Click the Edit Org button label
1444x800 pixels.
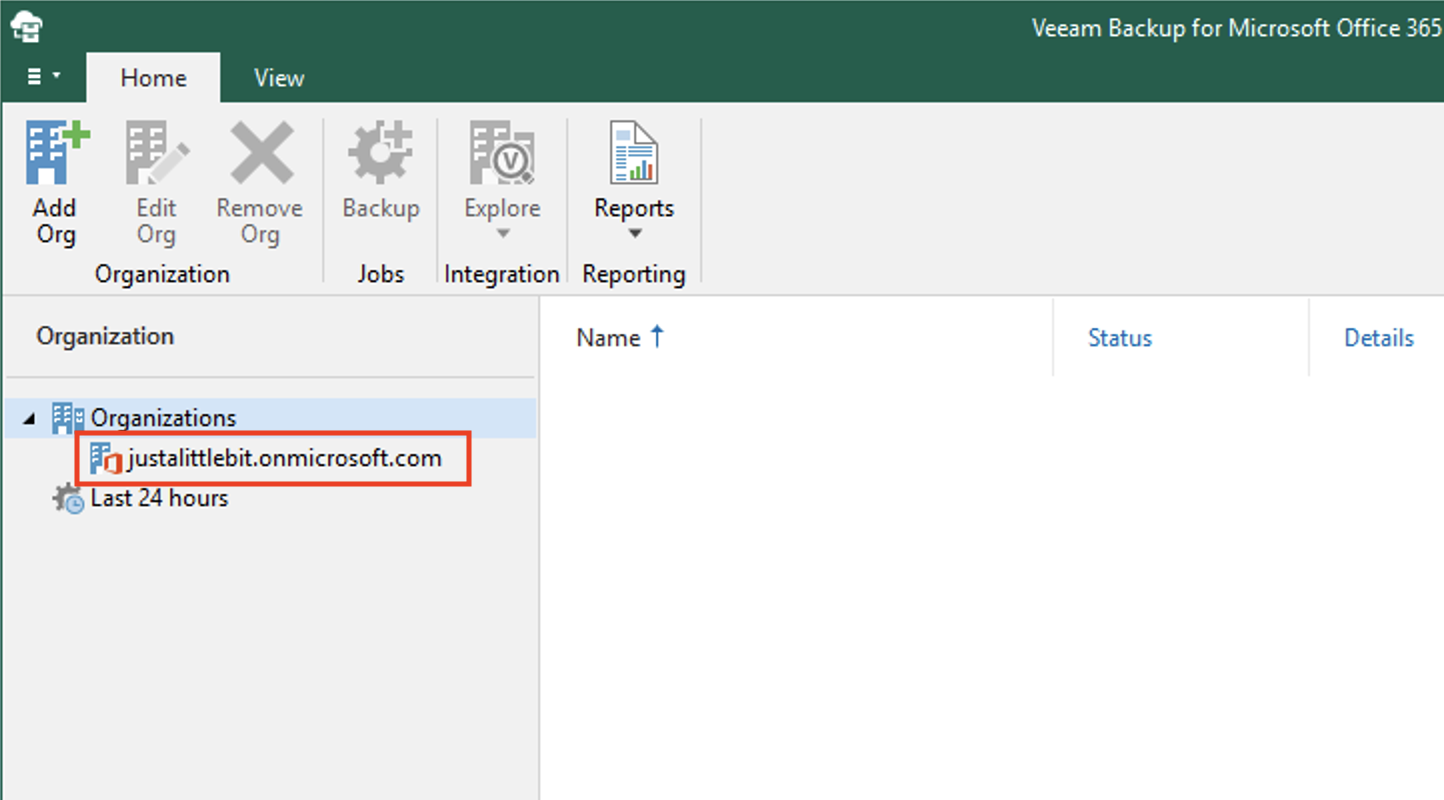[156, 221]
